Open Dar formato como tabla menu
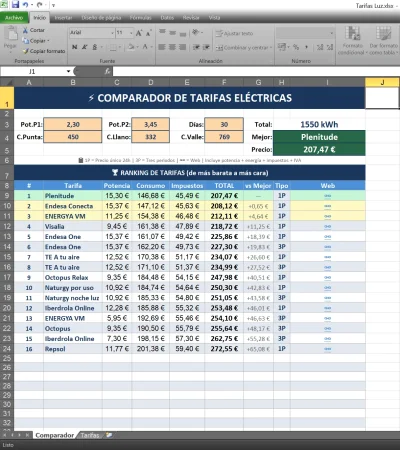400x450 pixels. tap(383, 41)
